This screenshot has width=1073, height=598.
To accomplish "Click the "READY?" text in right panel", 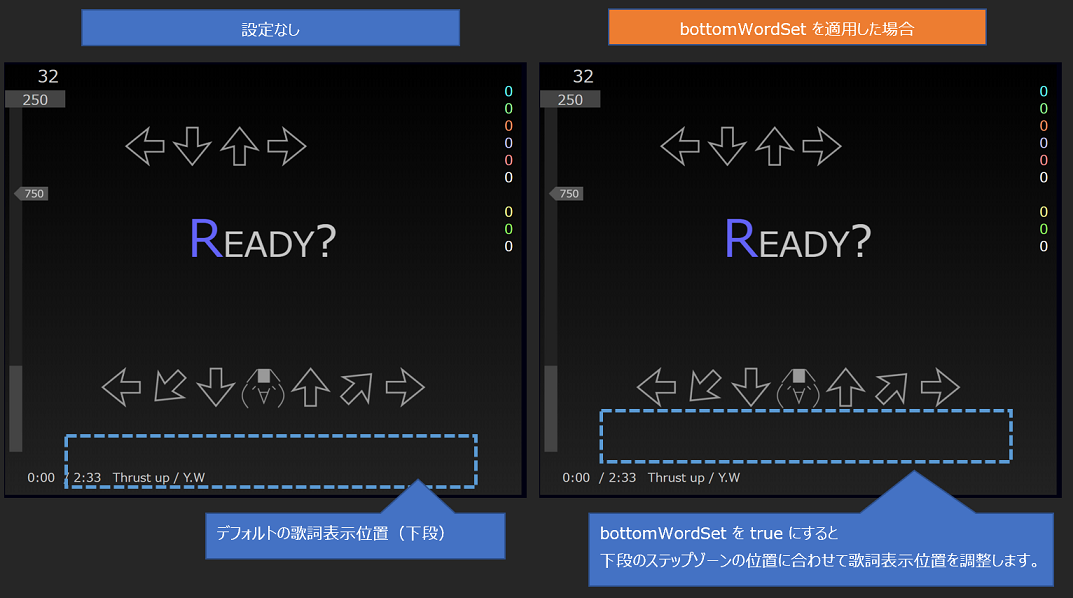I will (798, 239).
